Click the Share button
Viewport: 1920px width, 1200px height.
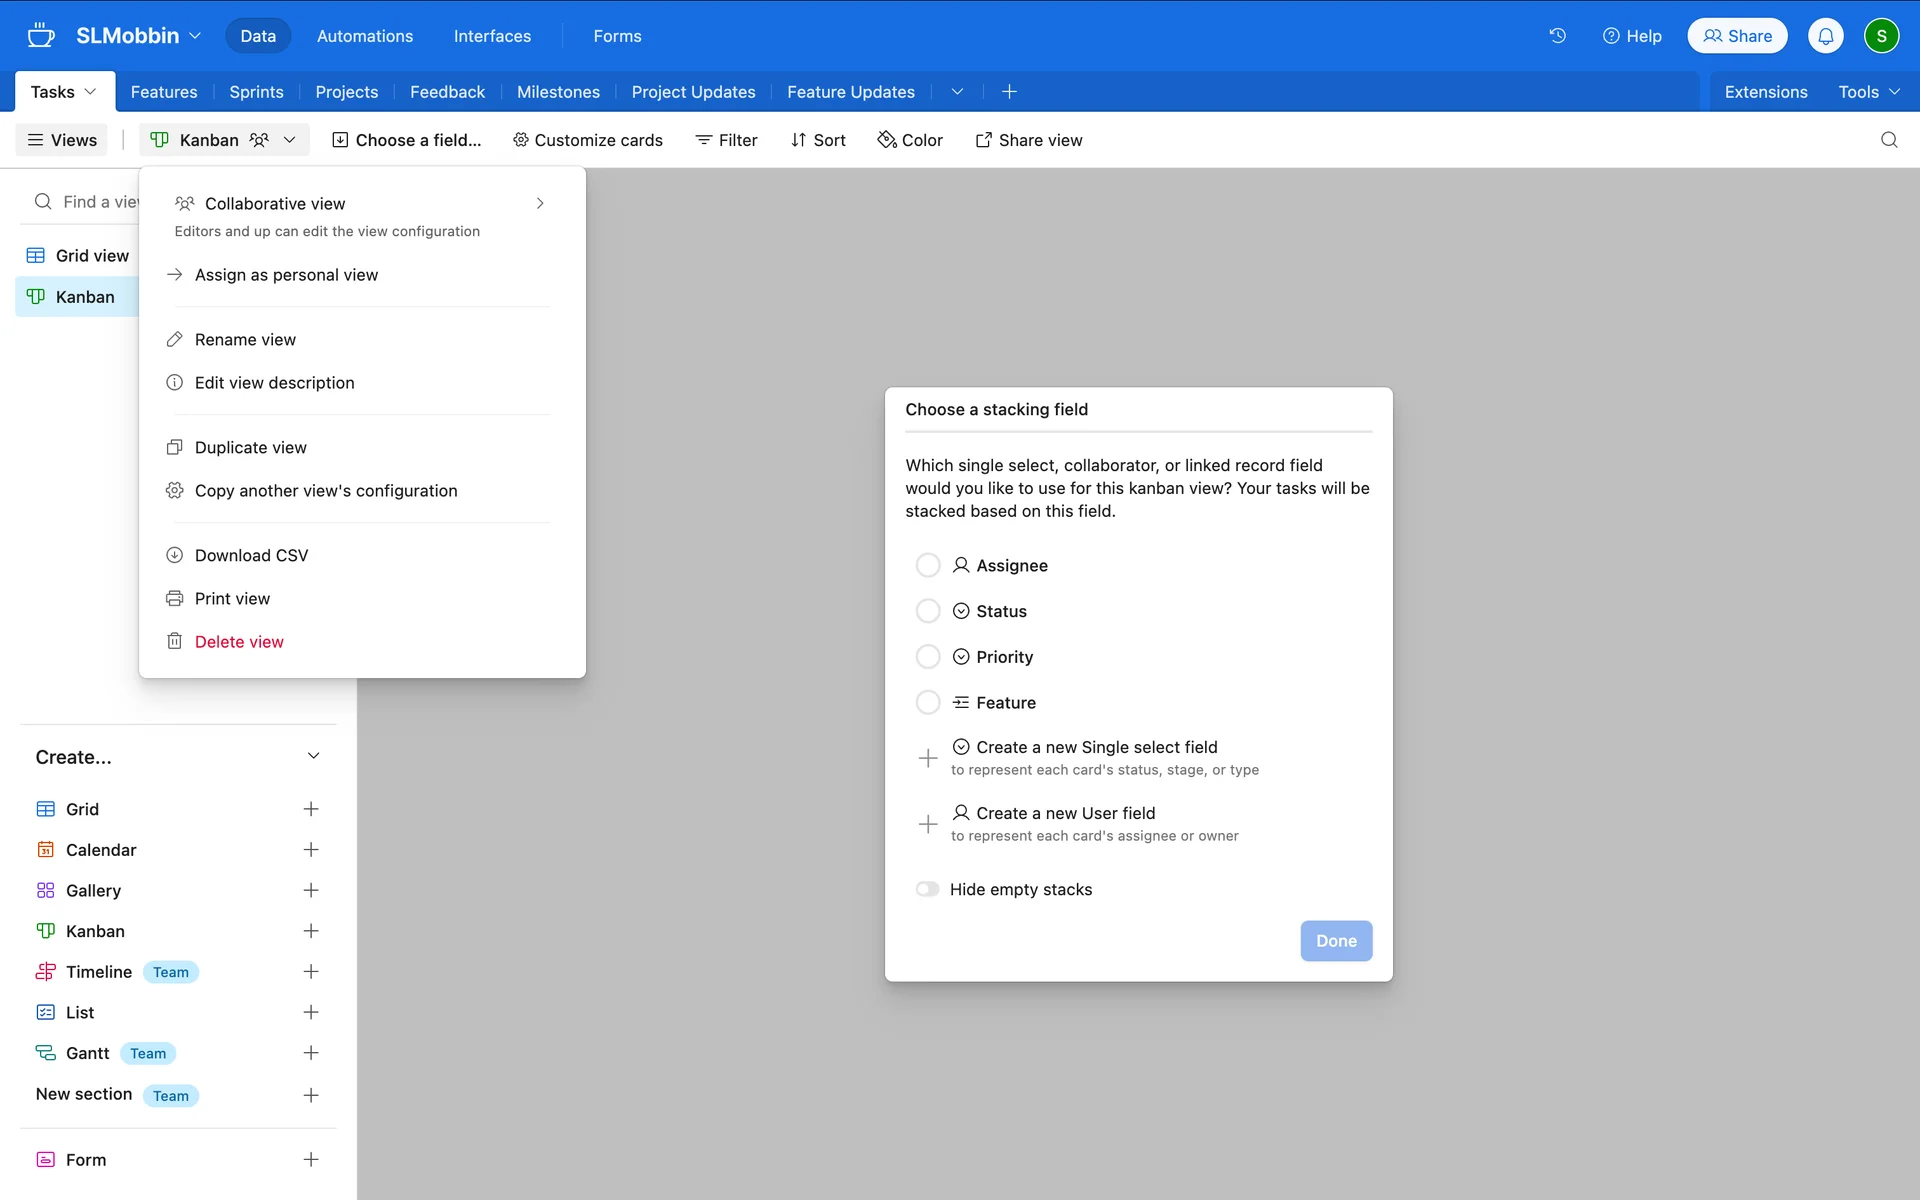coord(1737,36)
